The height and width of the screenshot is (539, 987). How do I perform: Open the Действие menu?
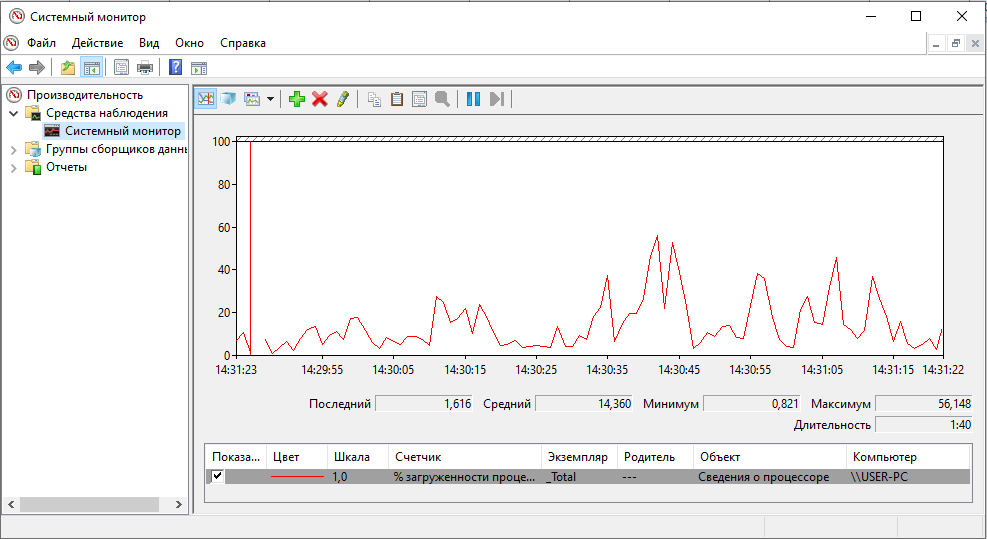97,43
